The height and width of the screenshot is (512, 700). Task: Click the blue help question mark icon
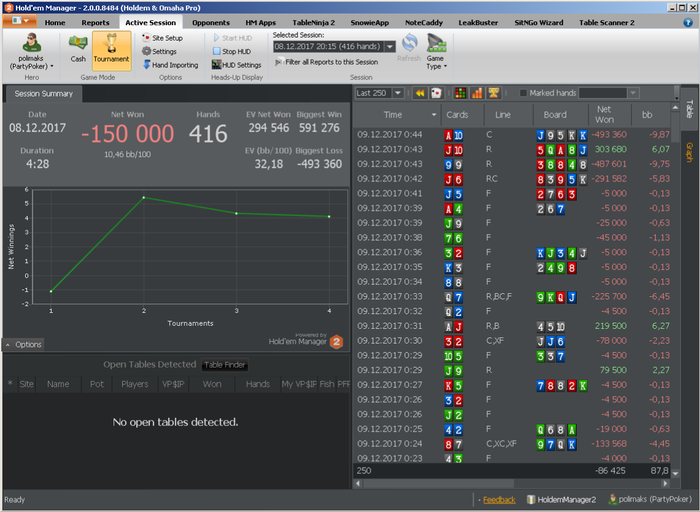click(x=688, y=22)
